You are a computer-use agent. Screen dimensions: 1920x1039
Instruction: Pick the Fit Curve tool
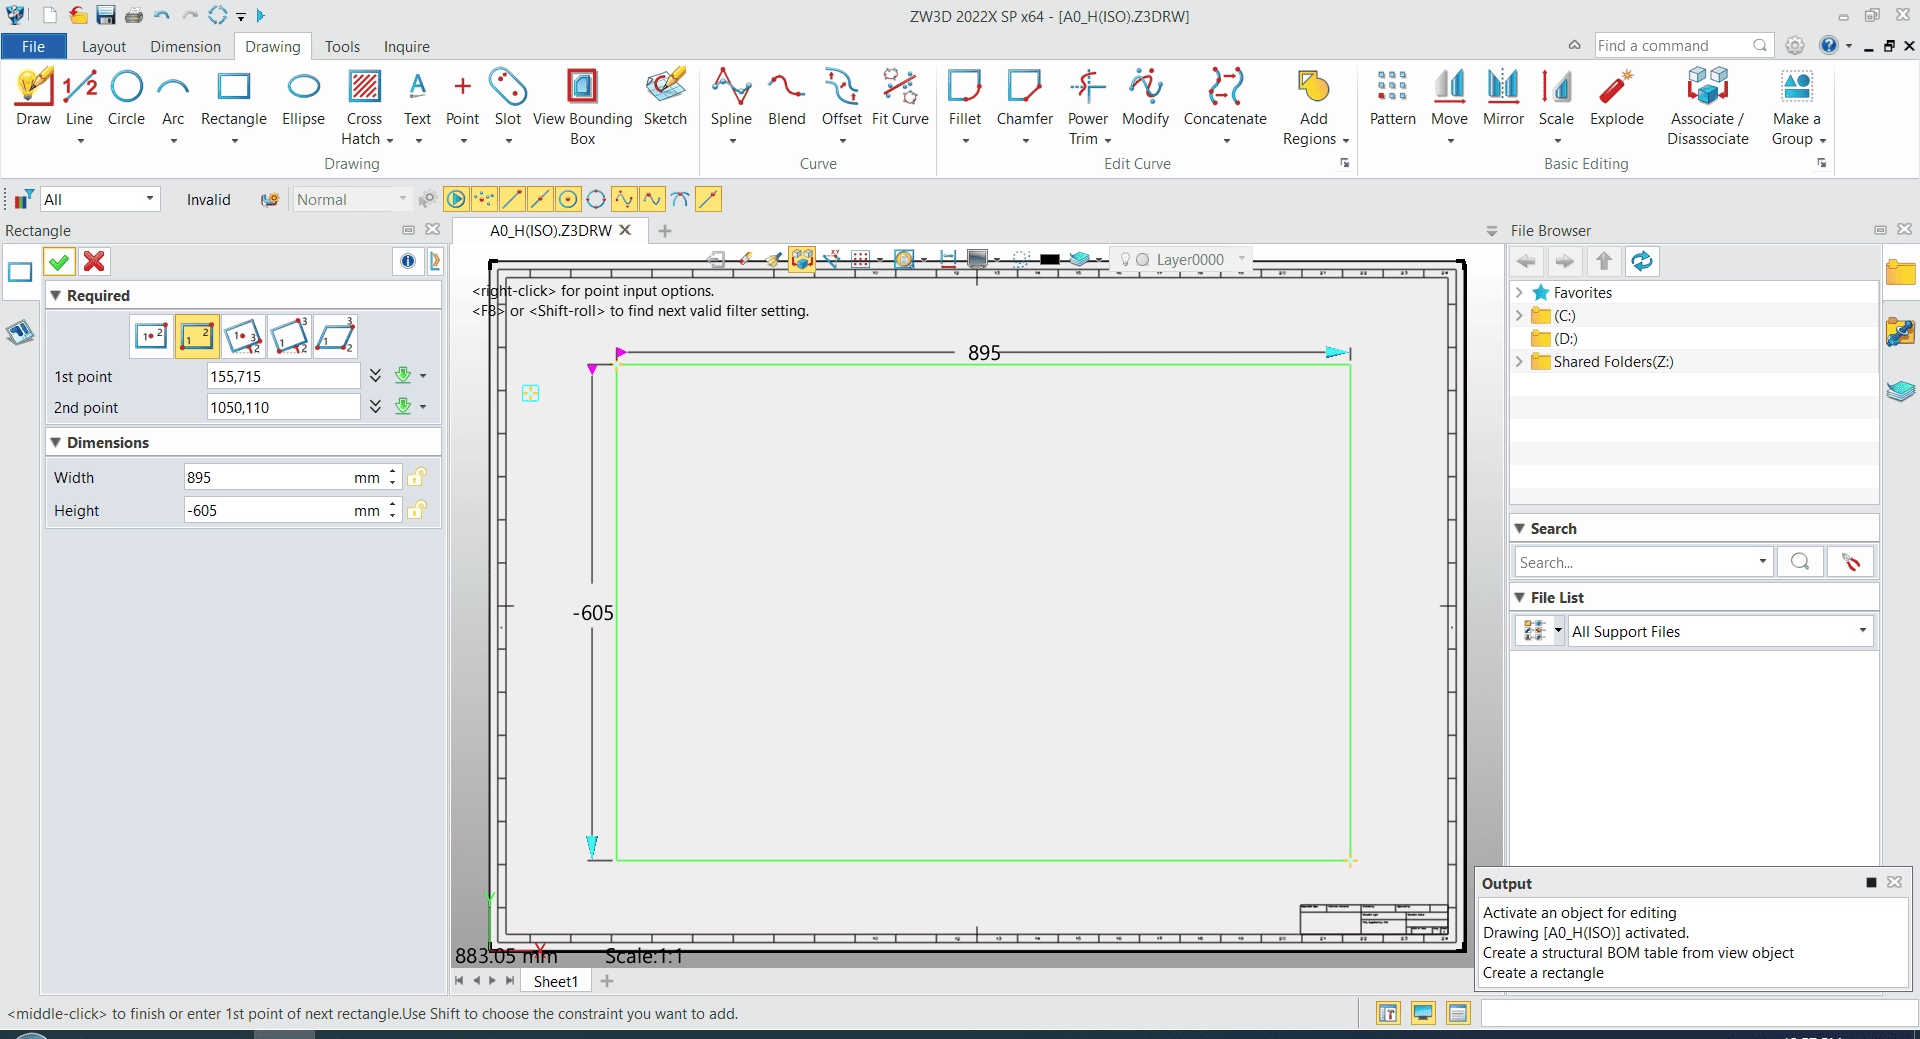pos(900,100)
